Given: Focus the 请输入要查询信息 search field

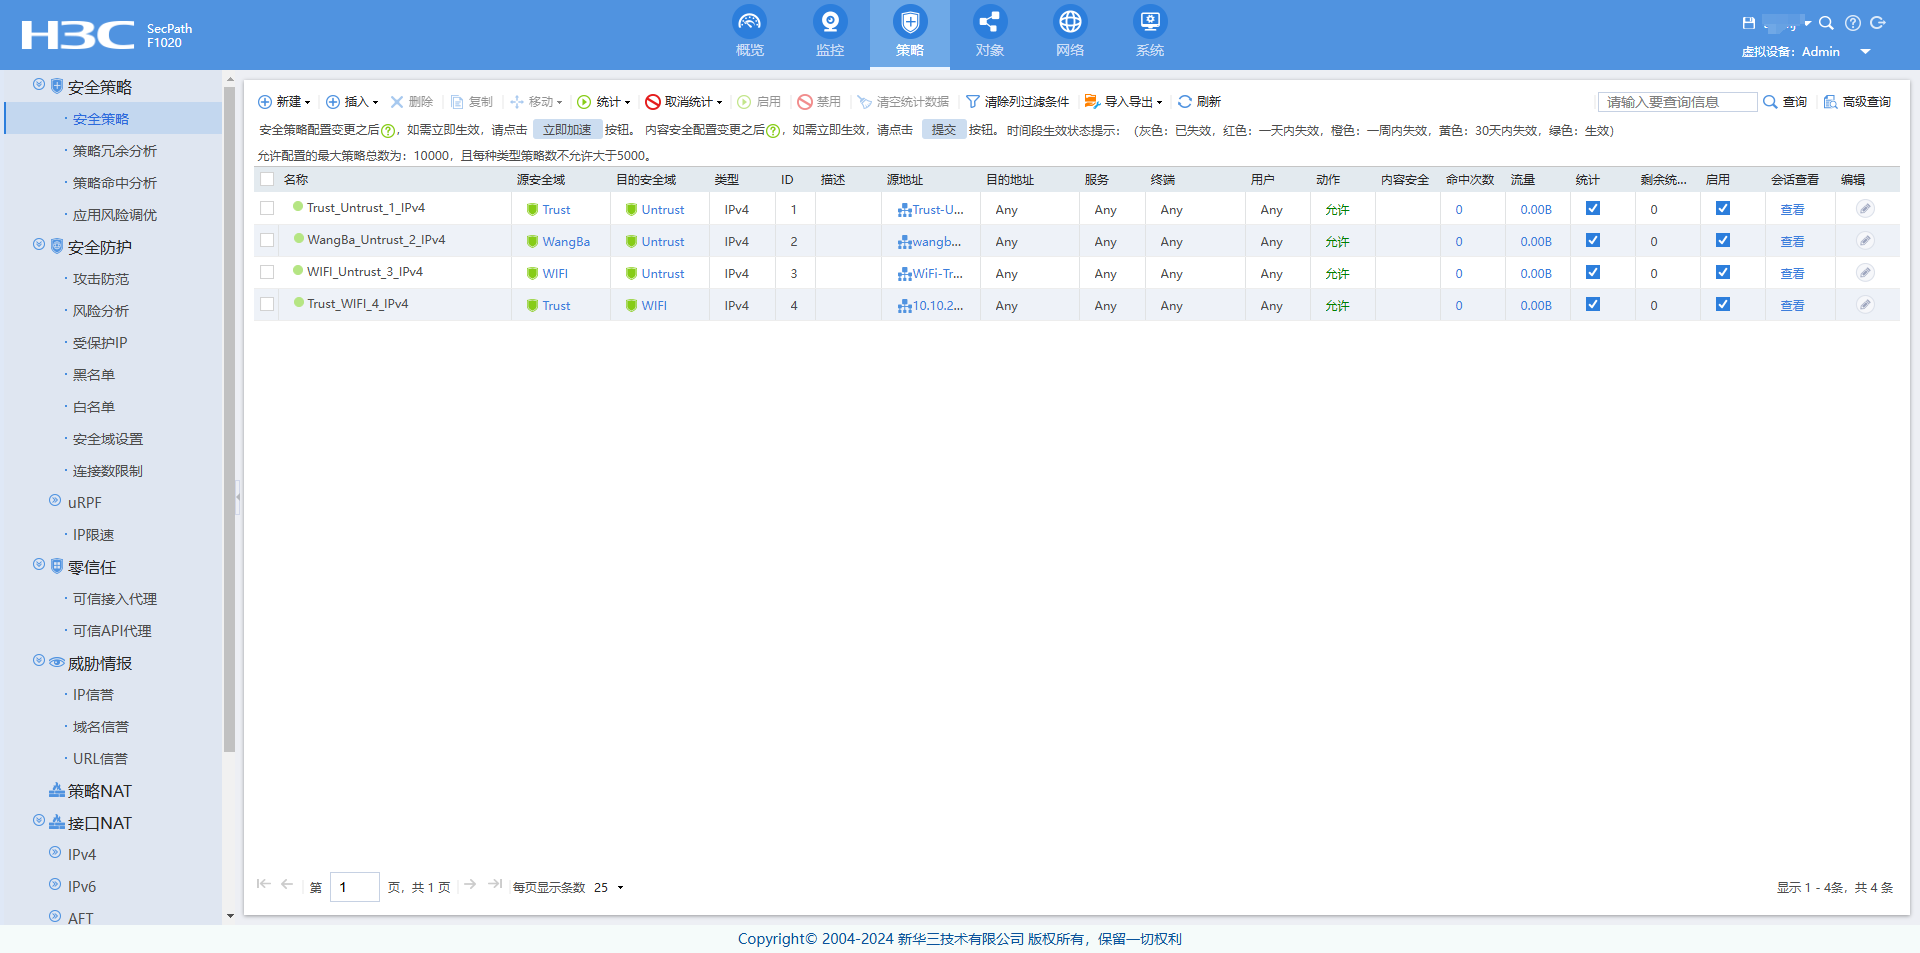Looking at the screenshot, I should click(1677, 102).
